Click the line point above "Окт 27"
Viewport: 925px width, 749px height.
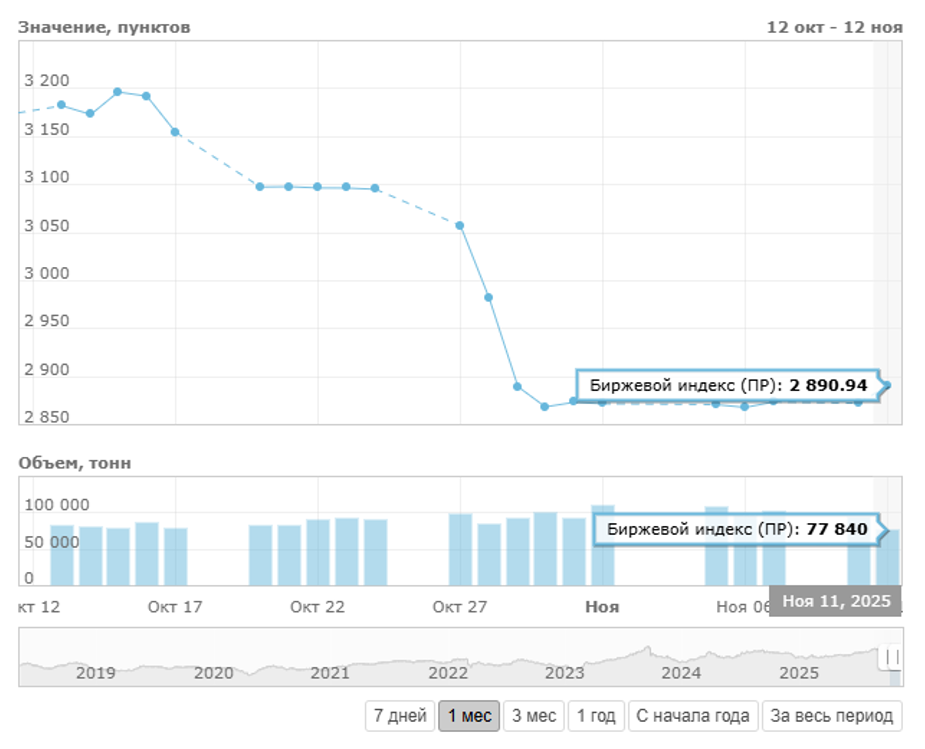tap(460, 226)
